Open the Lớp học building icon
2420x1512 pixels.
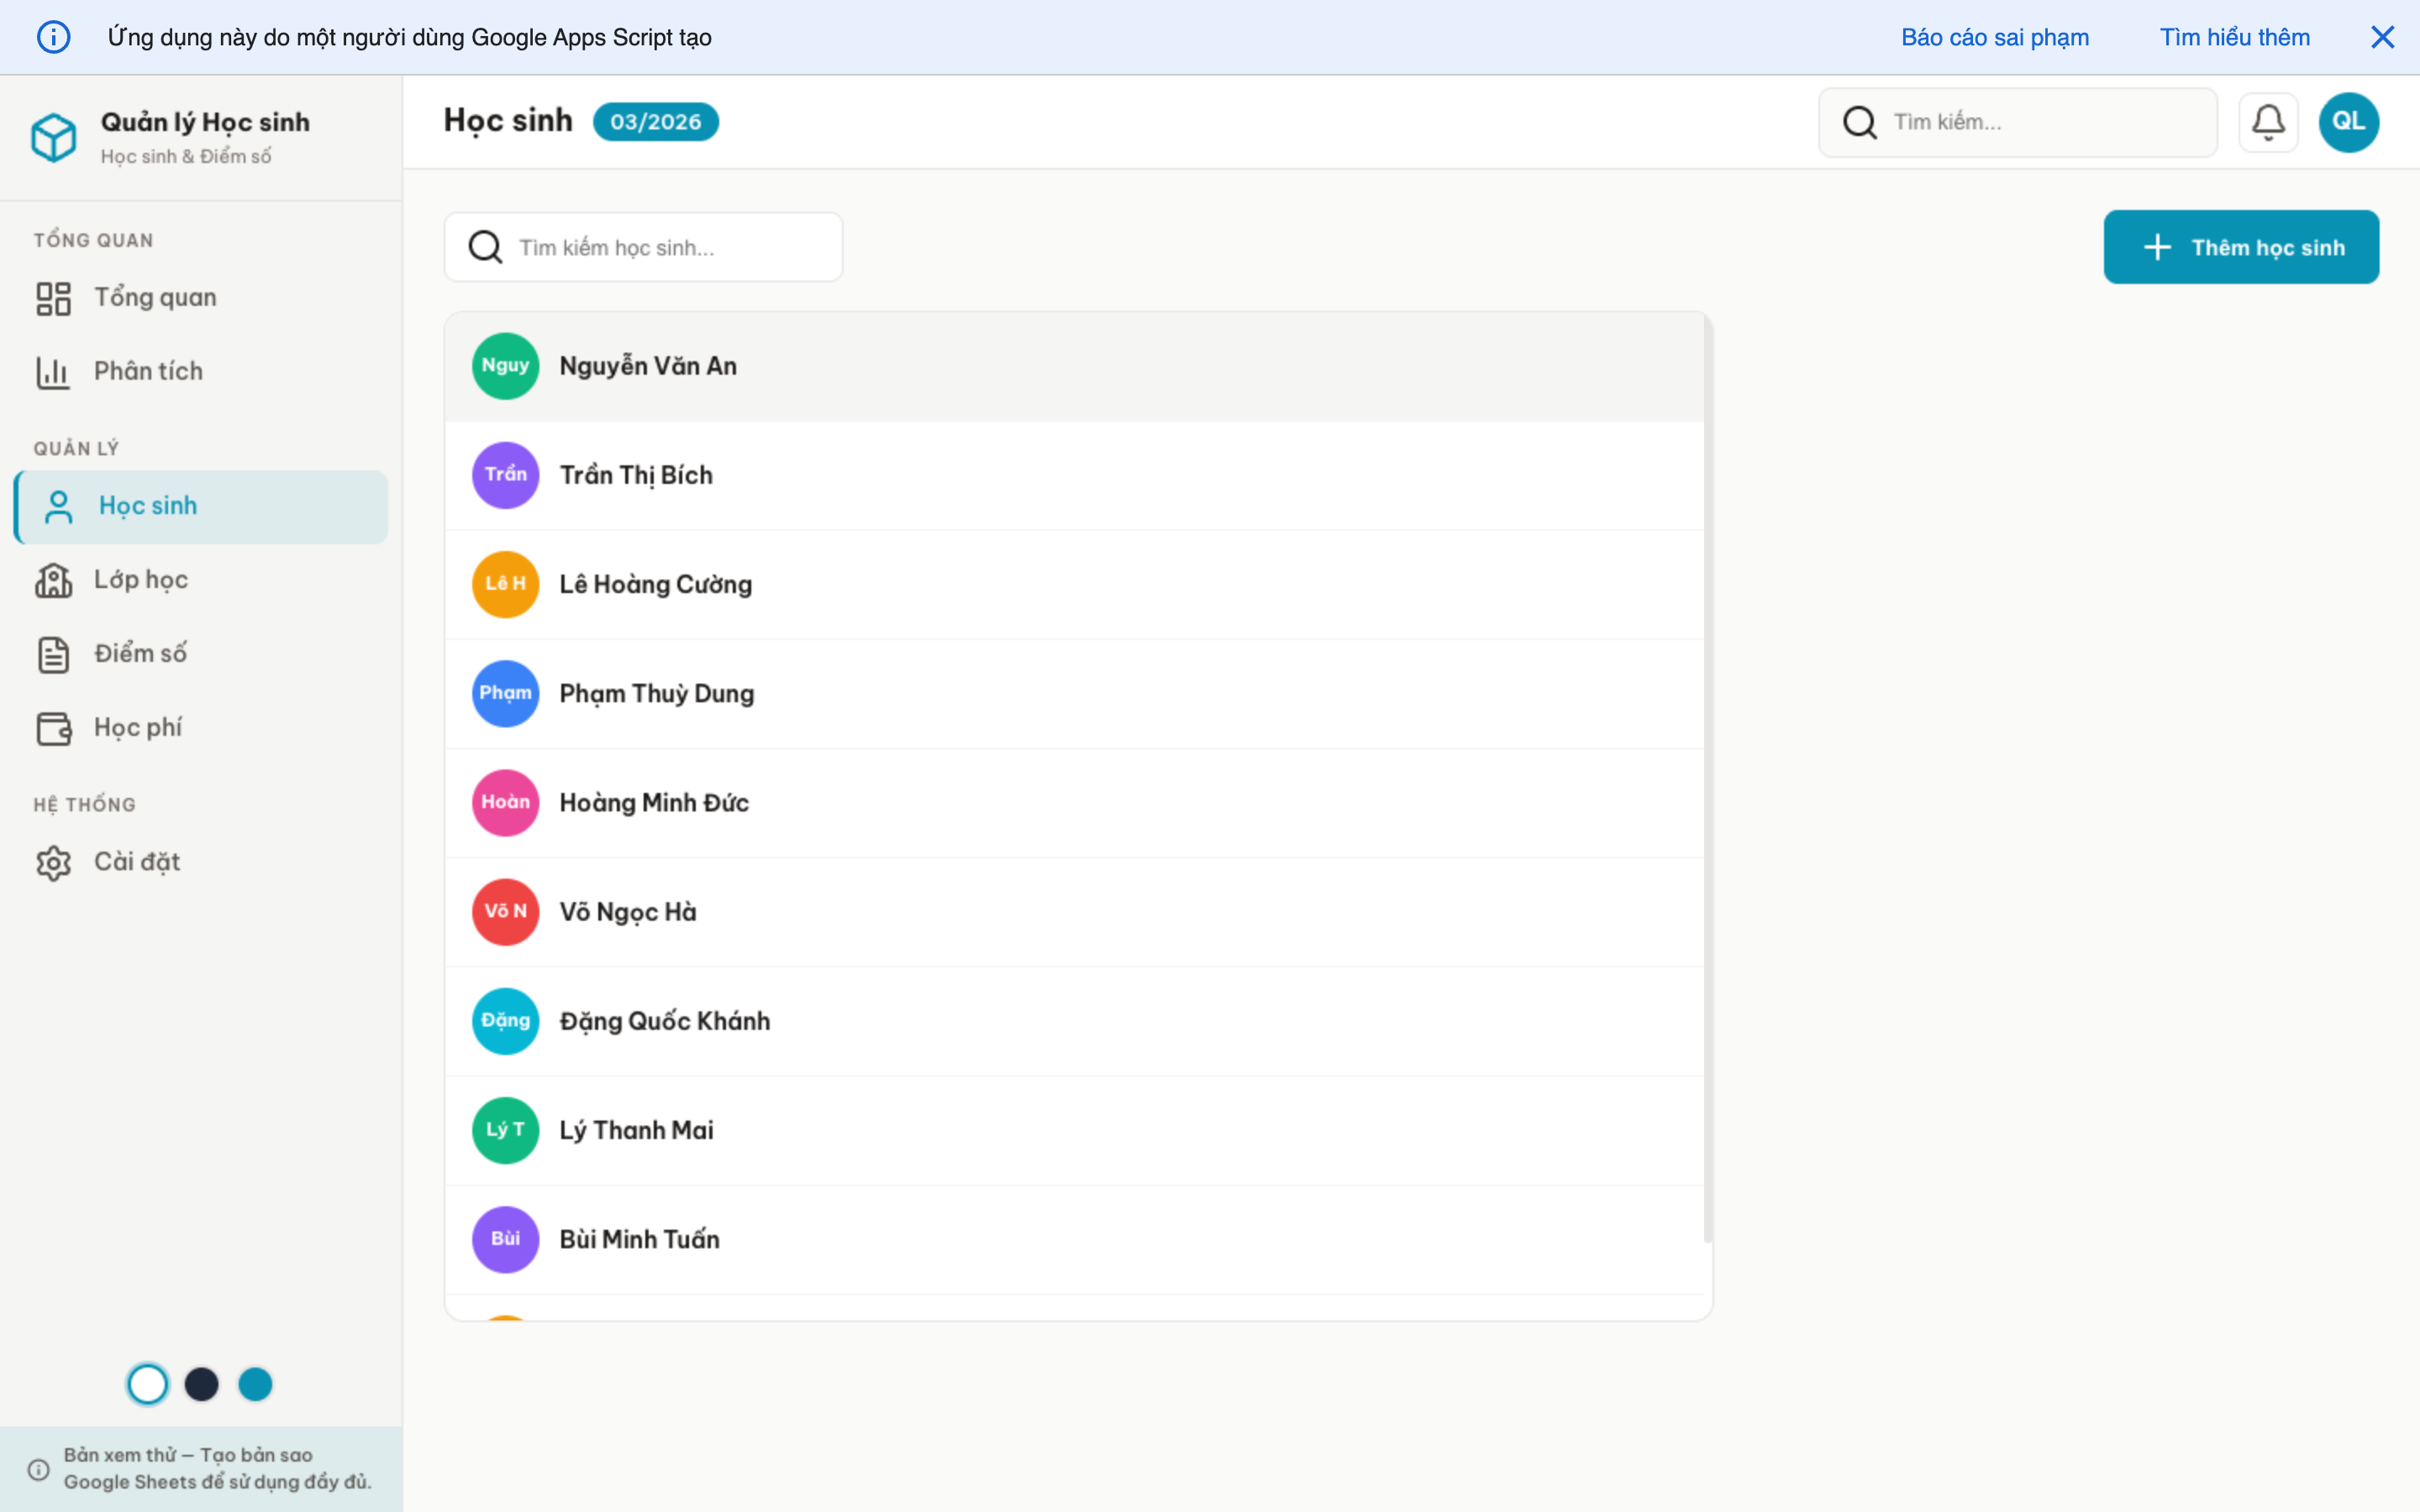[53, 580]
